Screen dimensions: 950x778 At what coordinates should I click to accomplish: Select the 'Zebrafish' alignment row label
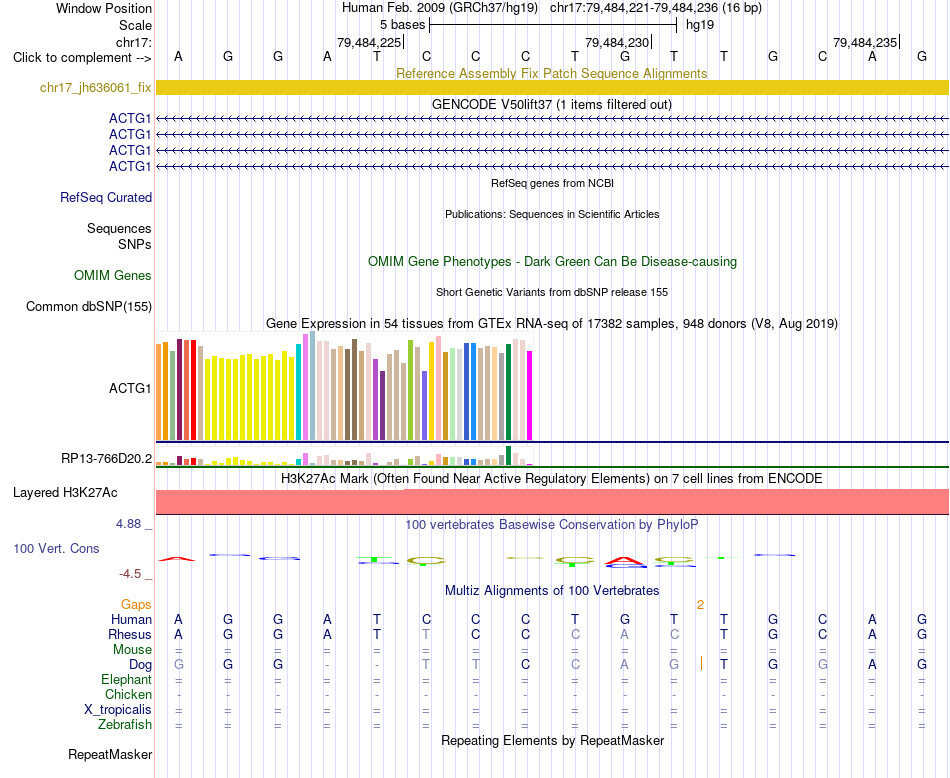125,725
